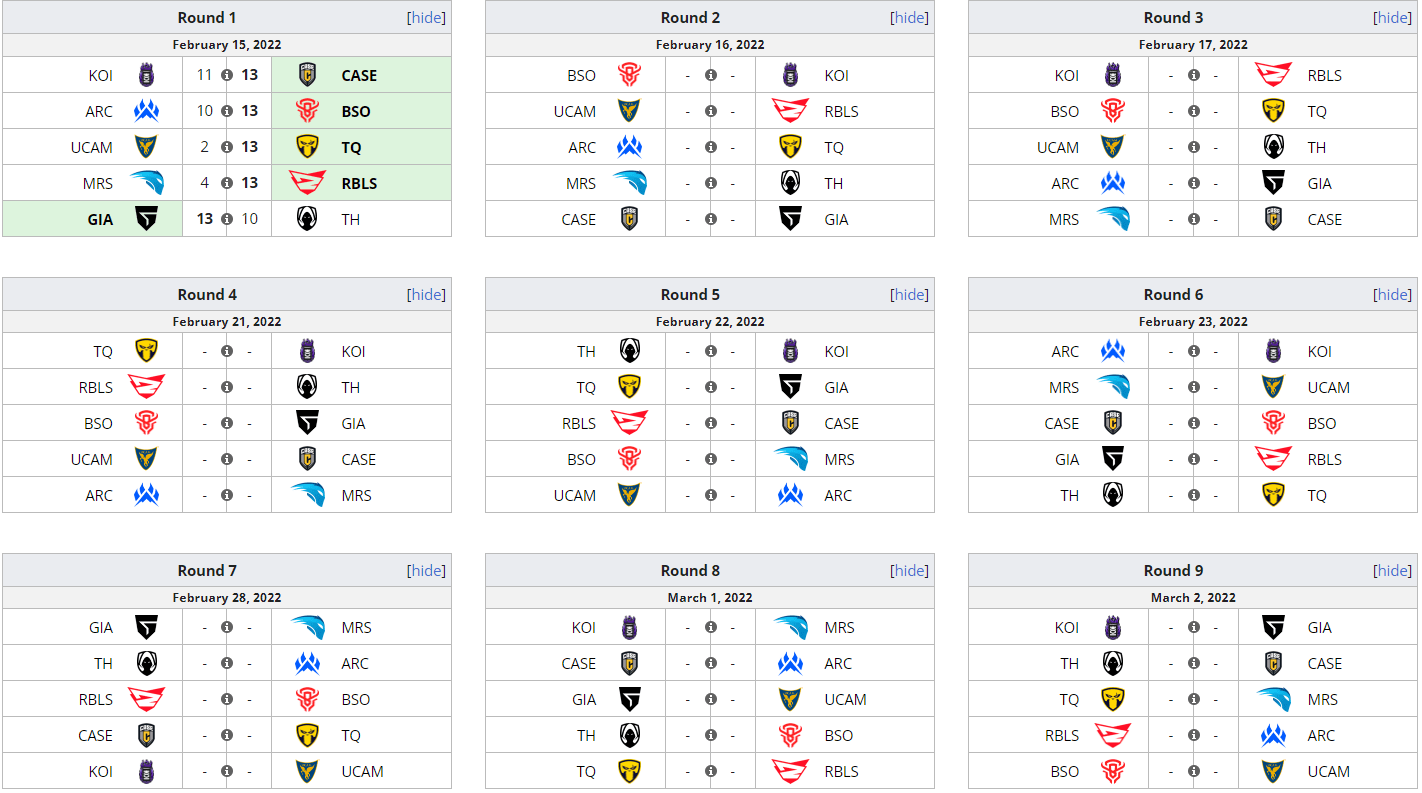1422x793 pixels.
Task: Click the RBLS logo in Round 2
Action: point(789,111)
